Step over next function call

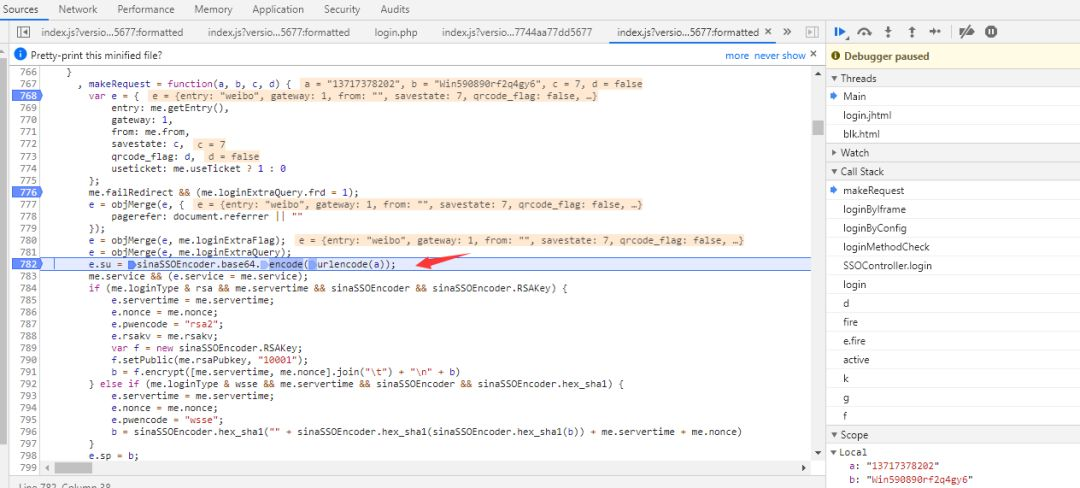(x=864, y=32)
